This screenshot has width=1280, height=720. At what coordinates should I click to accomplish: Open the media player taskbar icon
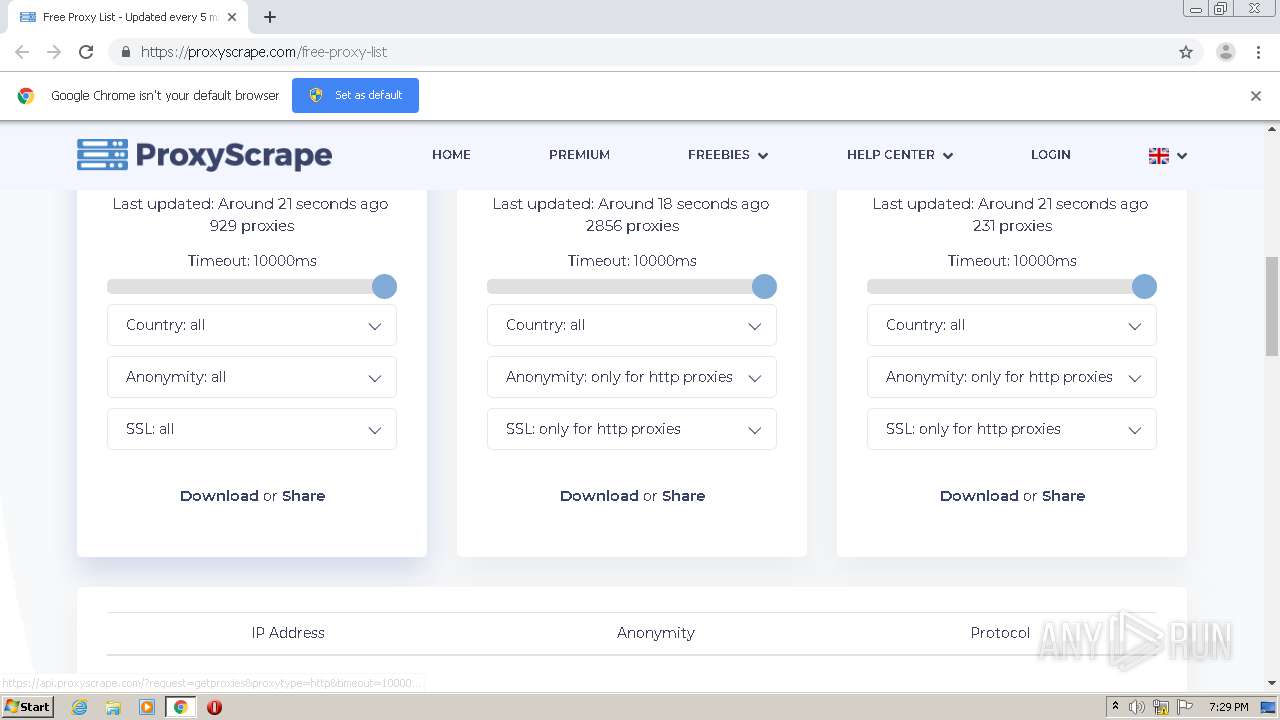point(147,707)
